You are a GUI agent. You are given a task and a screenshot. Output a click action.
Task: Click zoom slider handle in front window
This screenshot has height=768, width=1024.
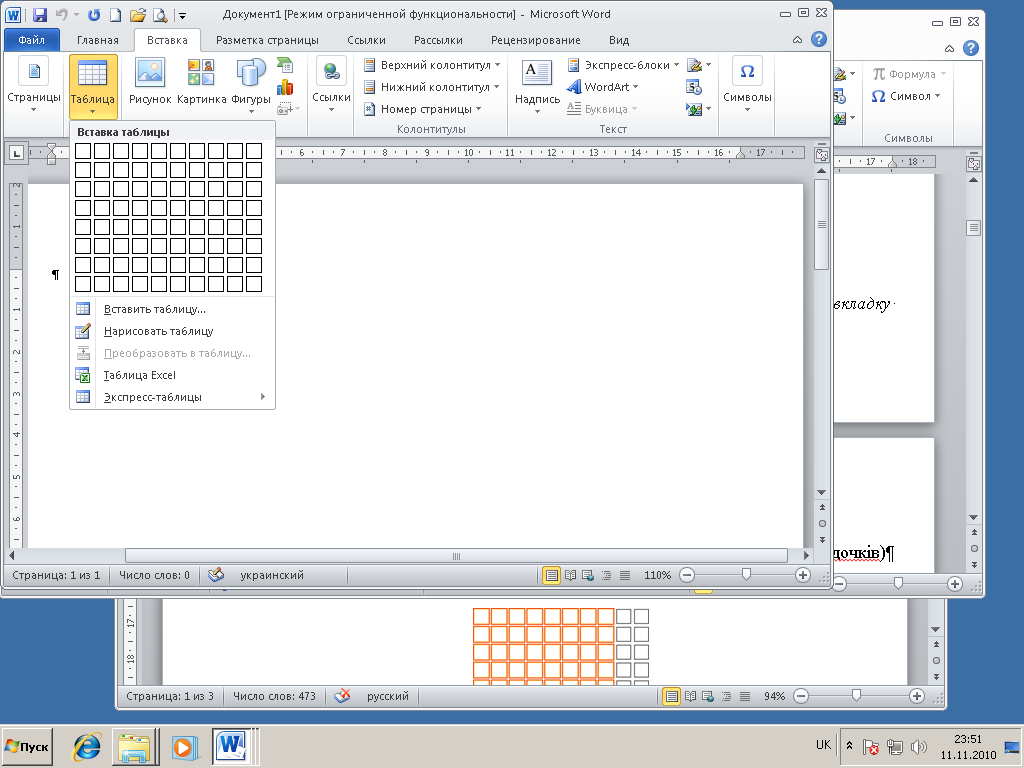tap(746, 575)
